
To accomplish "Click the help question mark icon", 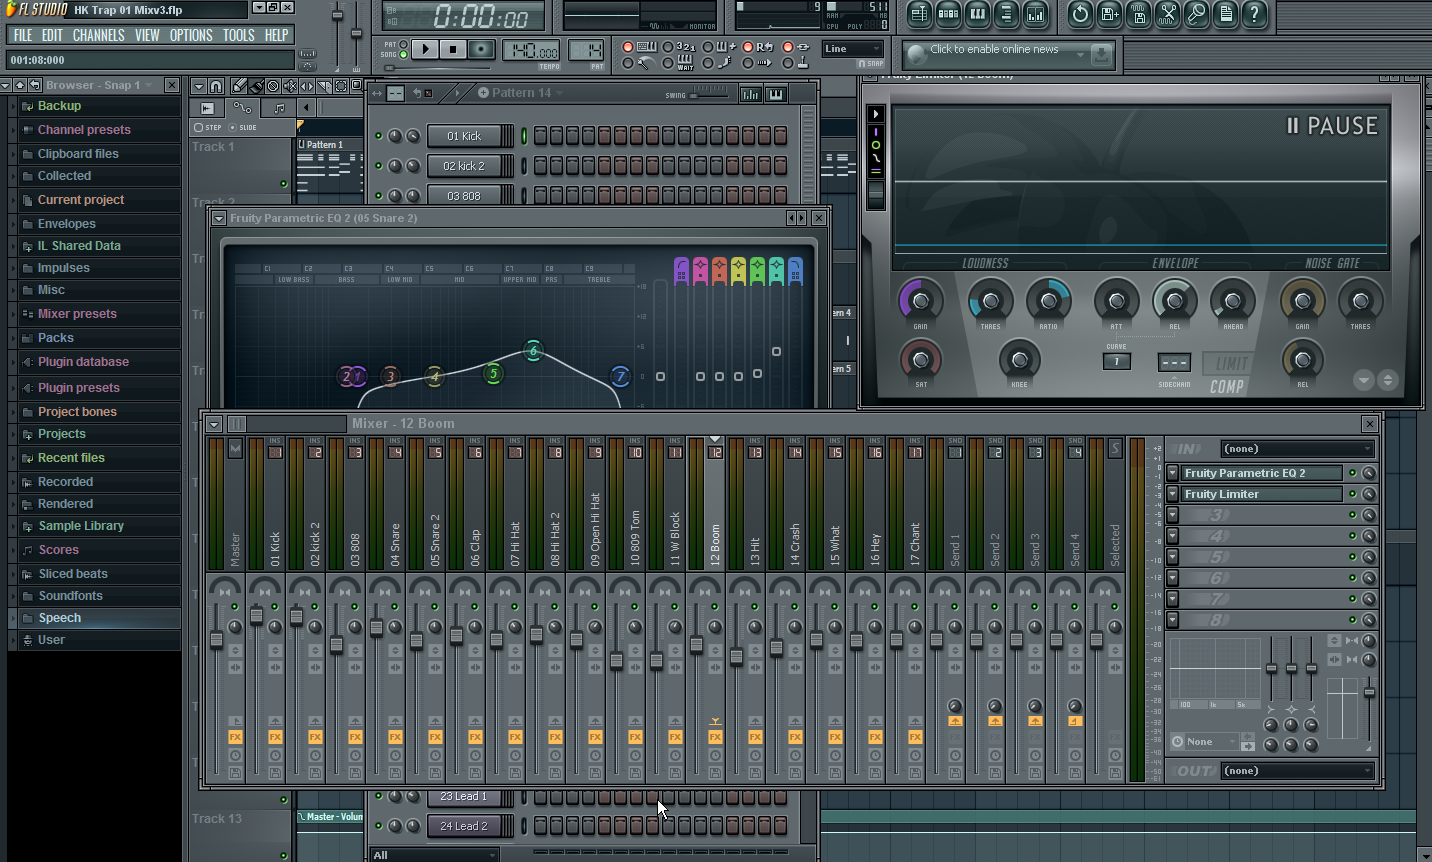I will tap(1254, 14).
